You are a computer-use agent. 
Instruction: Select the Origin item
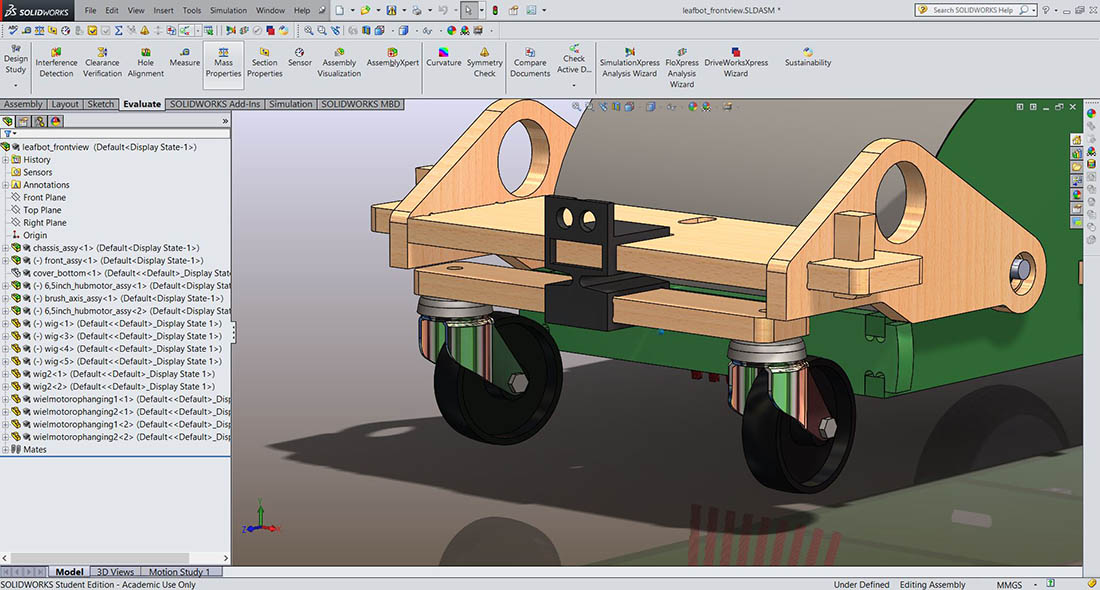pos(35,236)
